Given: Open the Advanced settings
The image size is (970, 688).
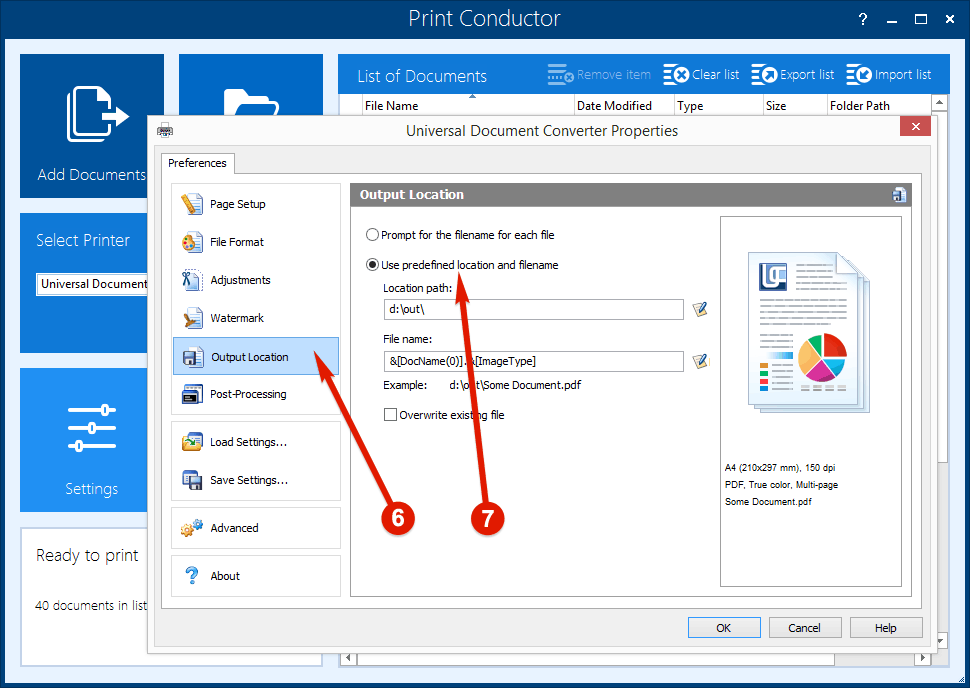Looking at the screenshot, I should pos(255,528).
